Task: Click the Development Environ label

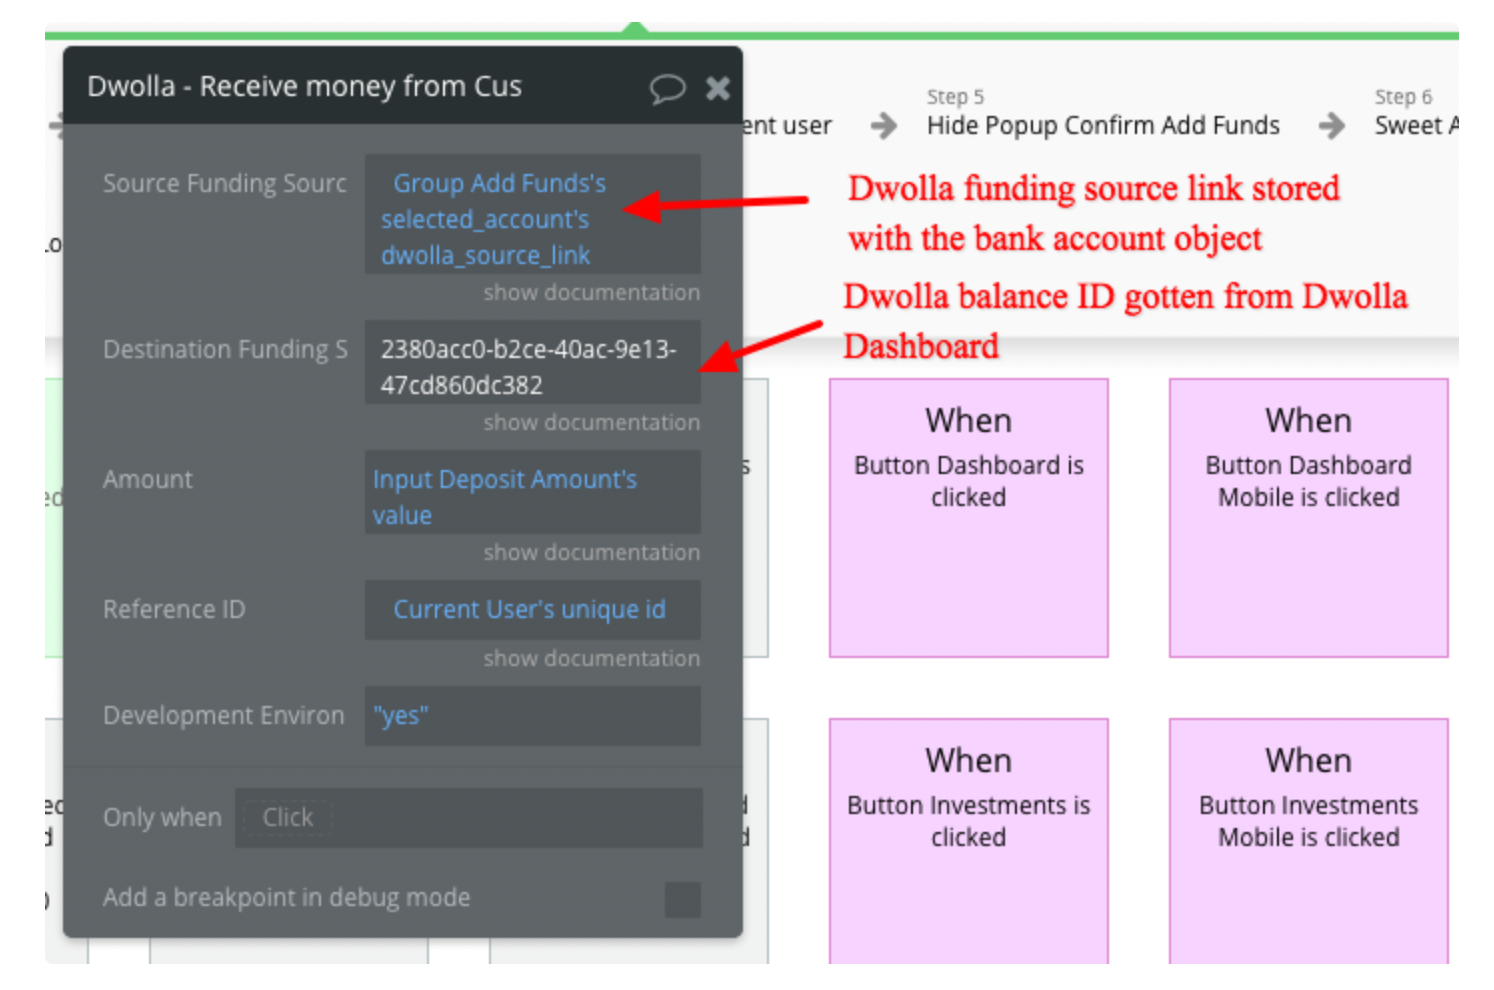Action: click(224, 716)
